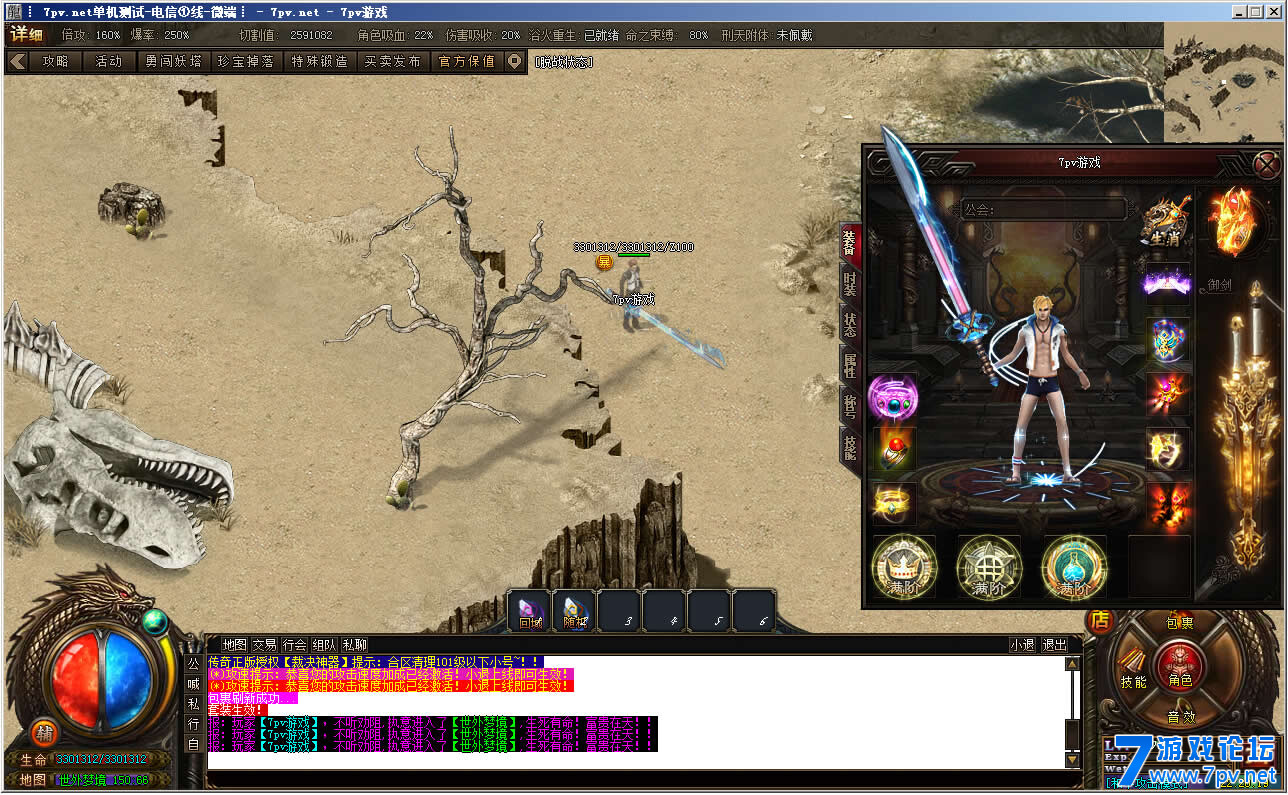Viewport: 1288px width, 795px height.
Task: Open the 攻略 guide menu
Action: click(x=55, y=61)
